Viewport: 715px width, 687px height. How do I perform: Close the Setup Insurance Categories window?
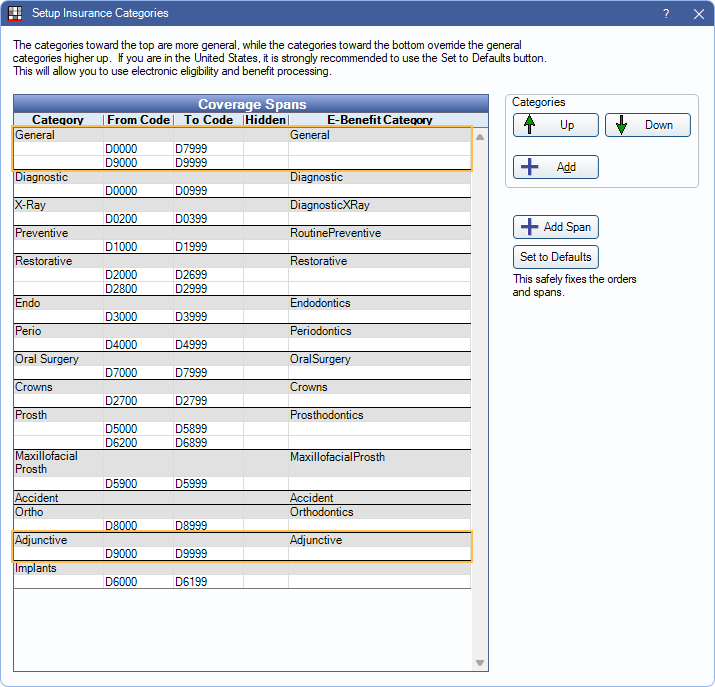(698, 14)
